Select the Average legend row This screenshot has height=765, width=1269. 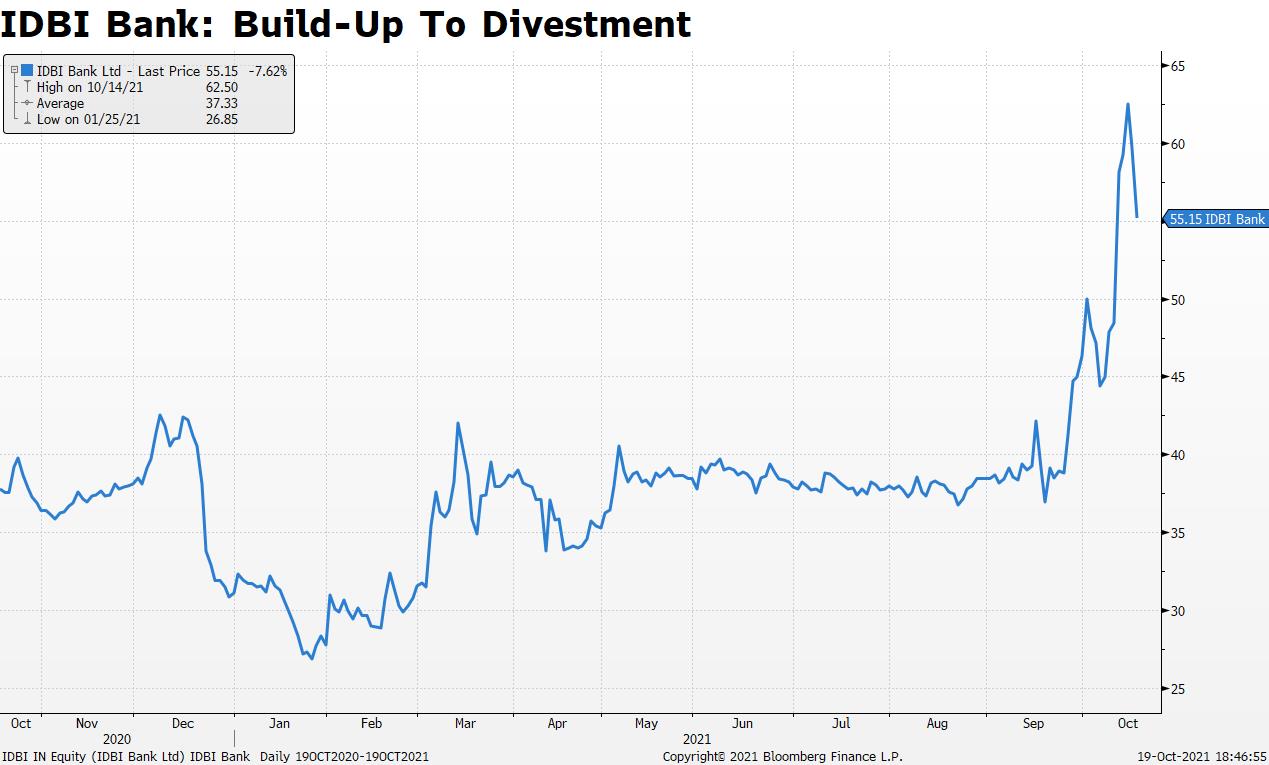[60, 103]
